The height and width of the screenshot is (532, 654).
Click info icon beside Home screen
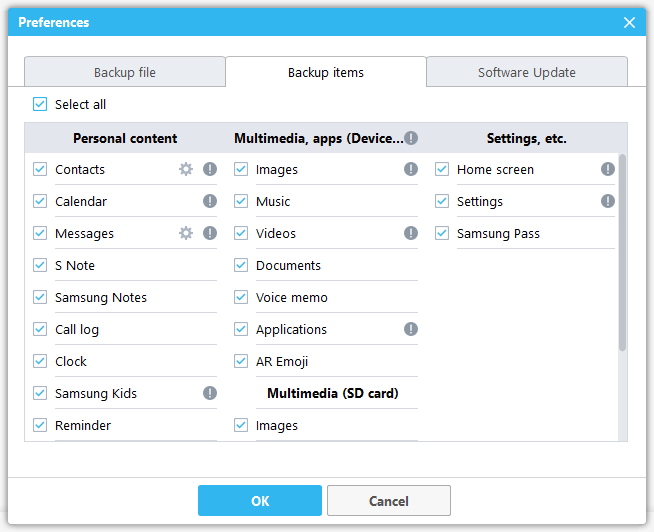[607, 170]
